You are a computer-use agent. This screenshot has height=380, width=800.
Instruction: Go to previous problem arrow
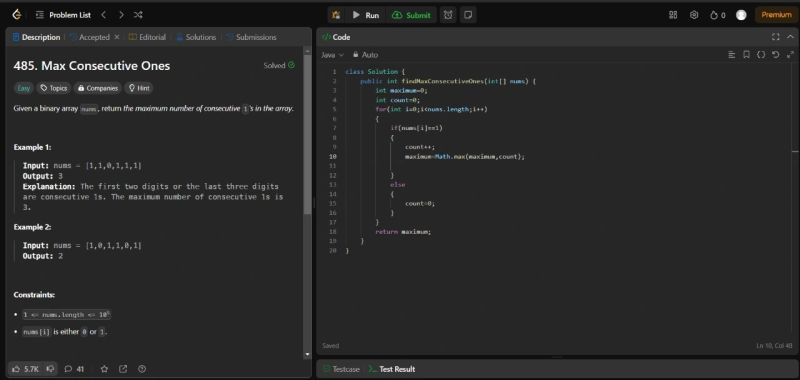tap(104, 15)
